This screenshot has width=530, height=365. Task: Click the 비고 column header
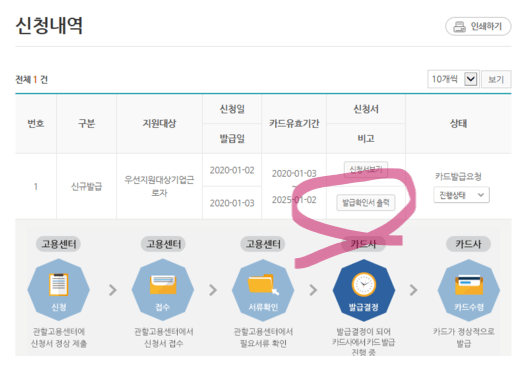click(366, 139)
